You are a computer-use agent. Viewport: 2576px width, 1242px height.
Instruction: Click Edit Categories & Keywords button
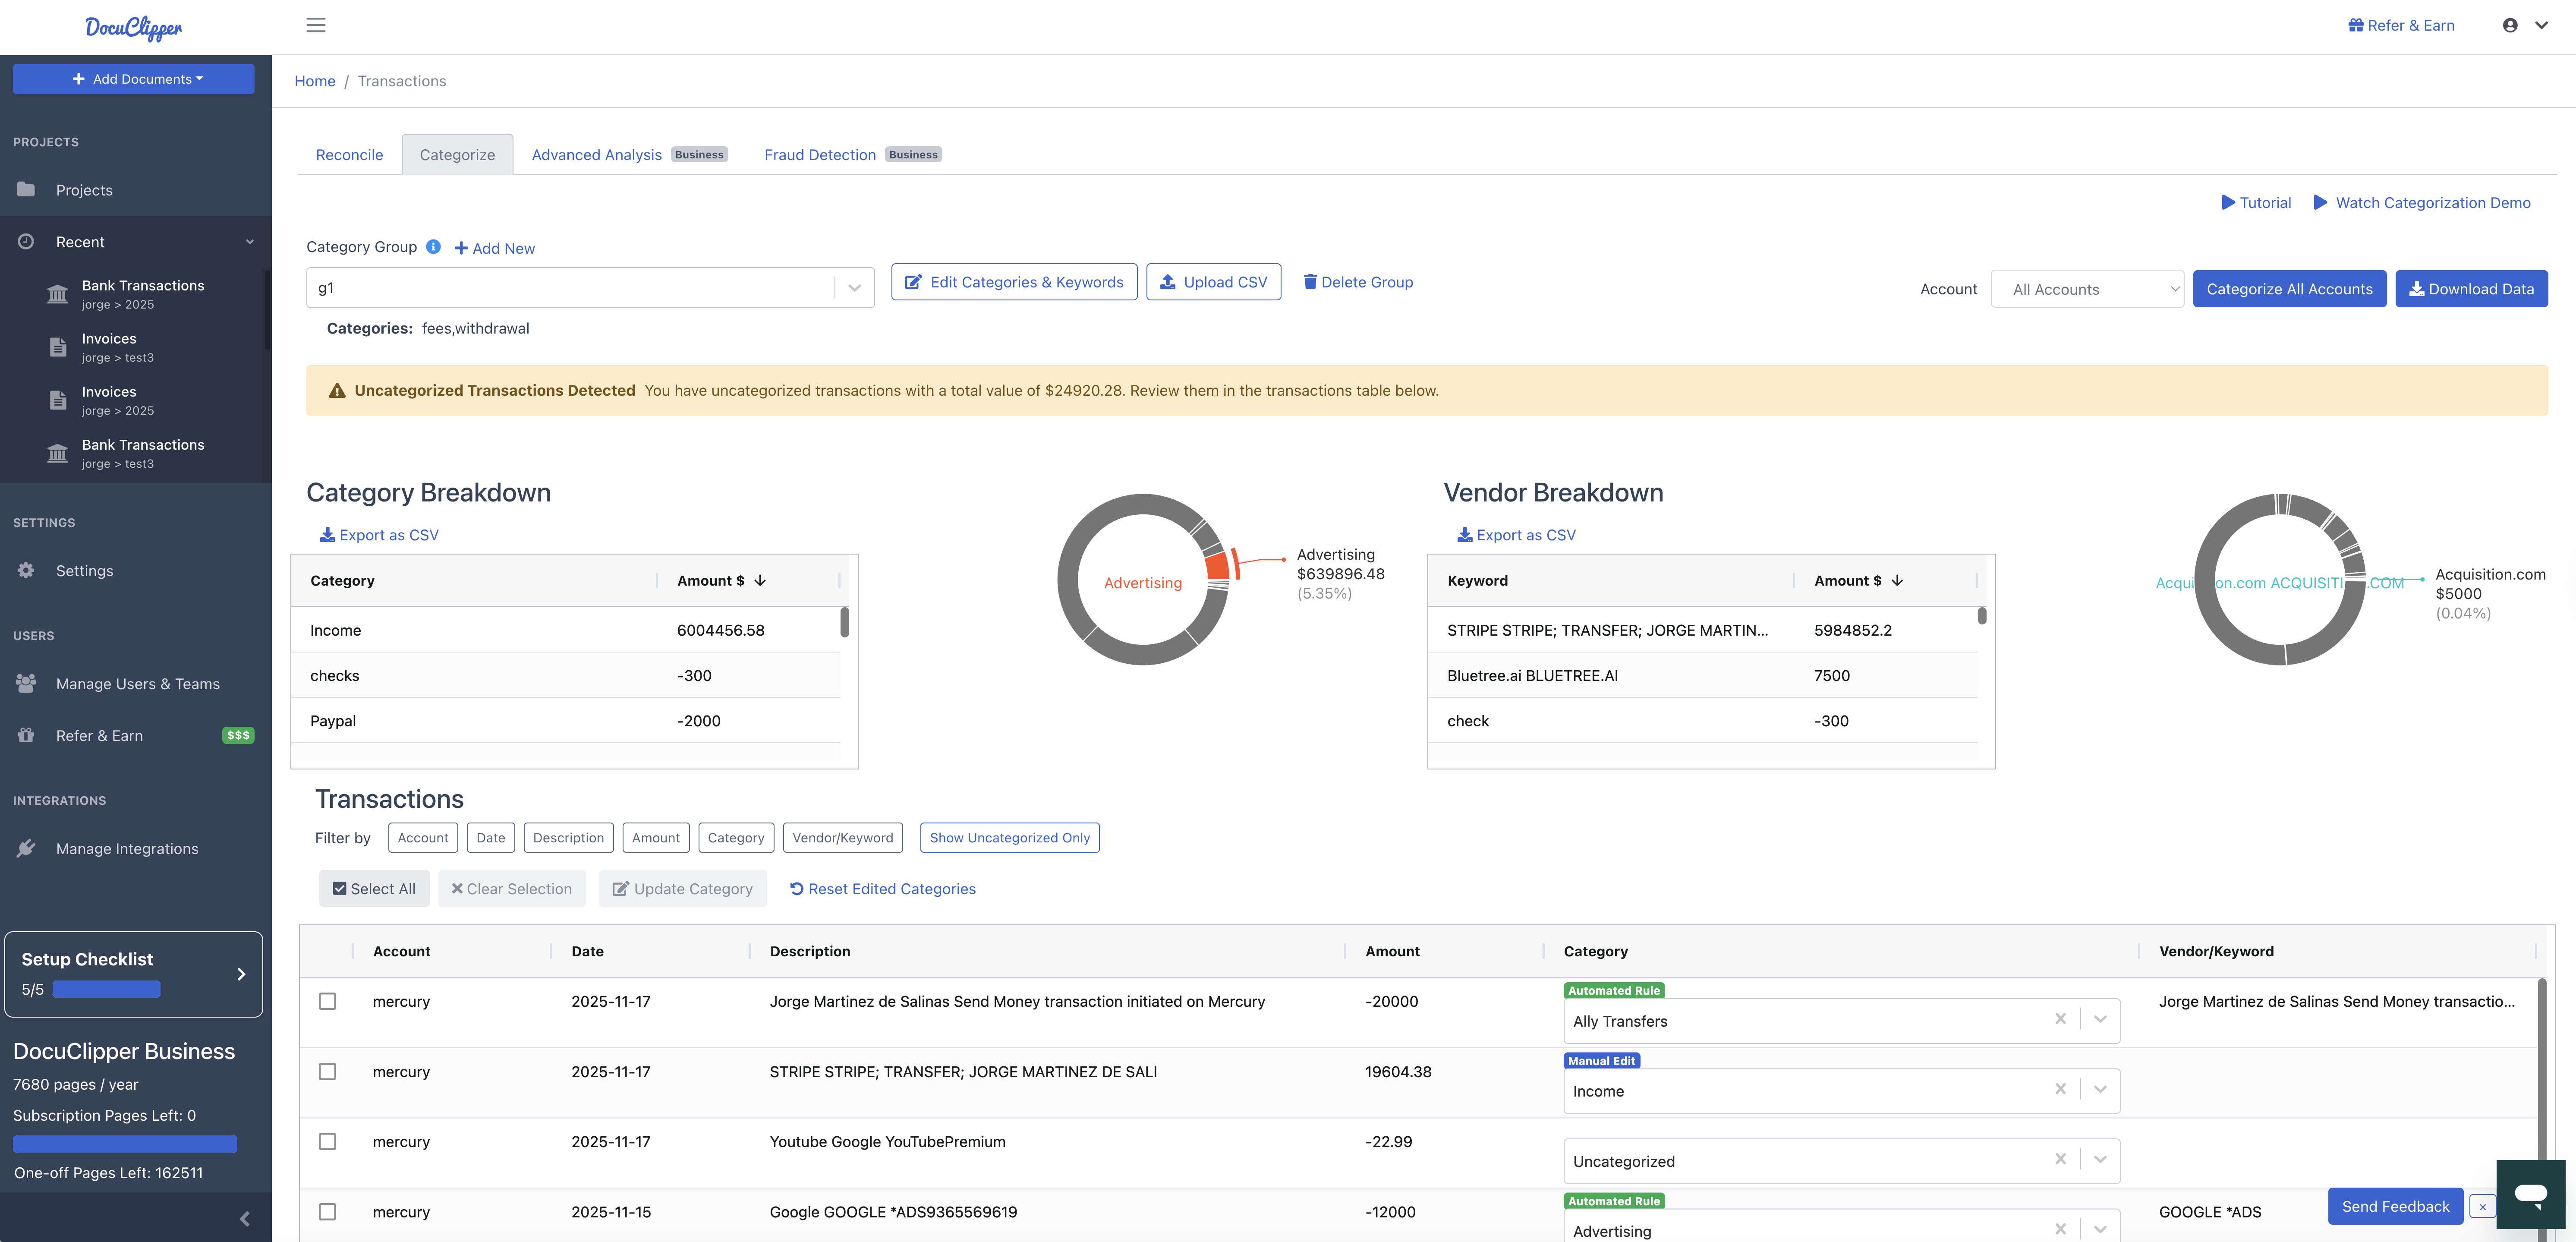(x=1014, y=282)
